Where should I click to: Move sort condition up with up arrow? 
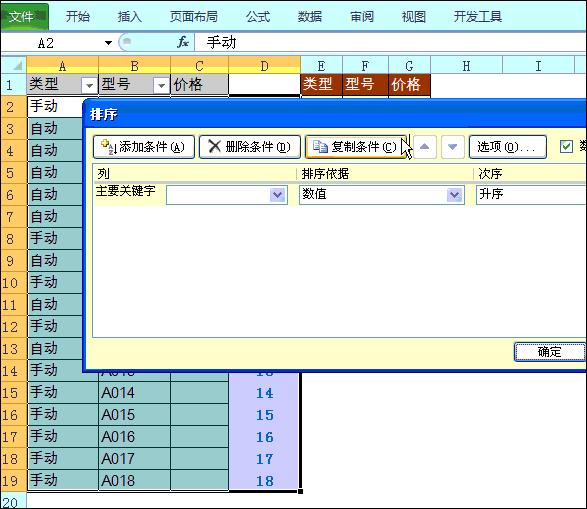click(424, 147)
